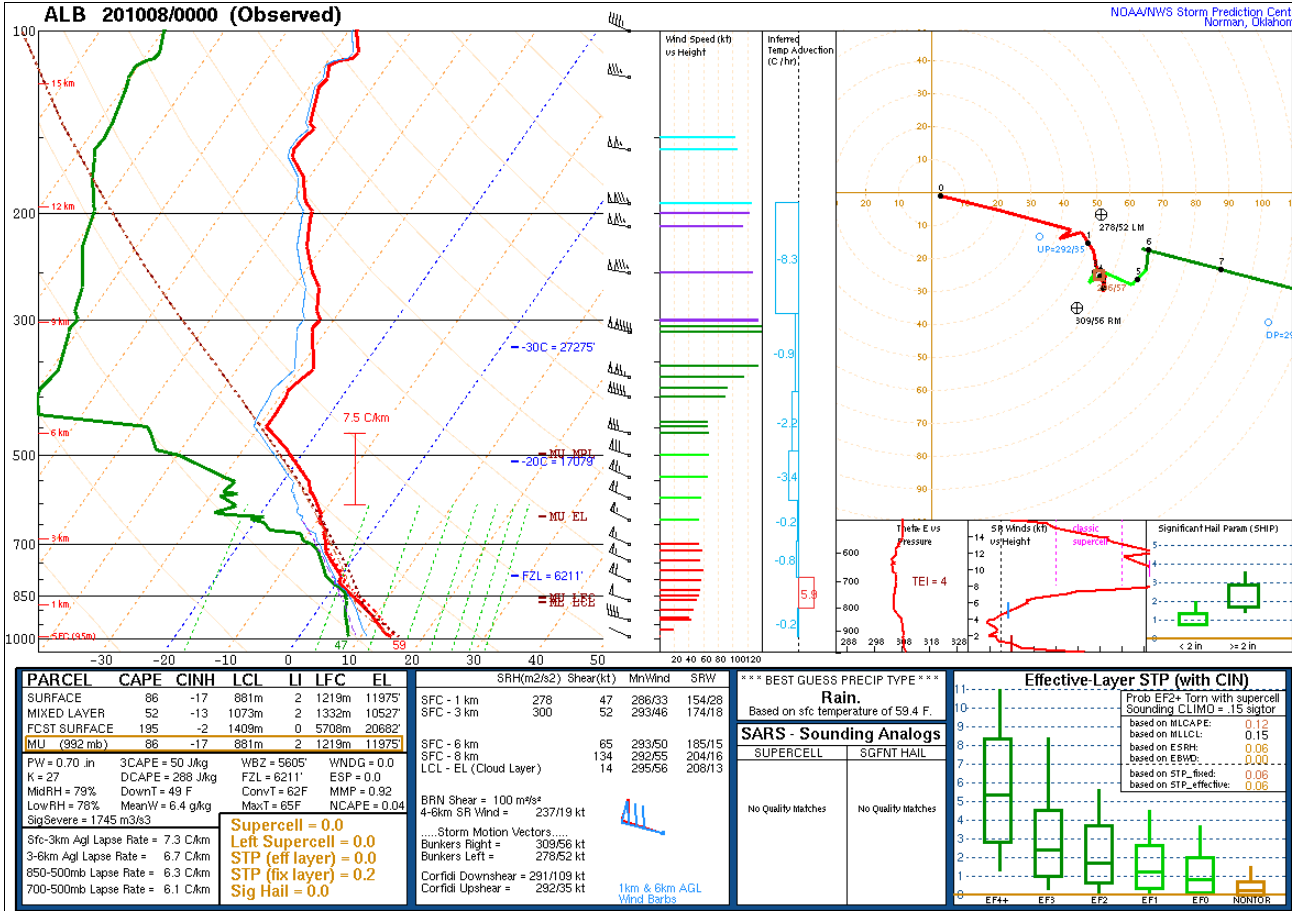Viewport: 1292px width, 911px height.
Task: Click the 7.5 C/km lapse rate label on the Skew-T
Action: pyautogui.click(x=366, y=418)
